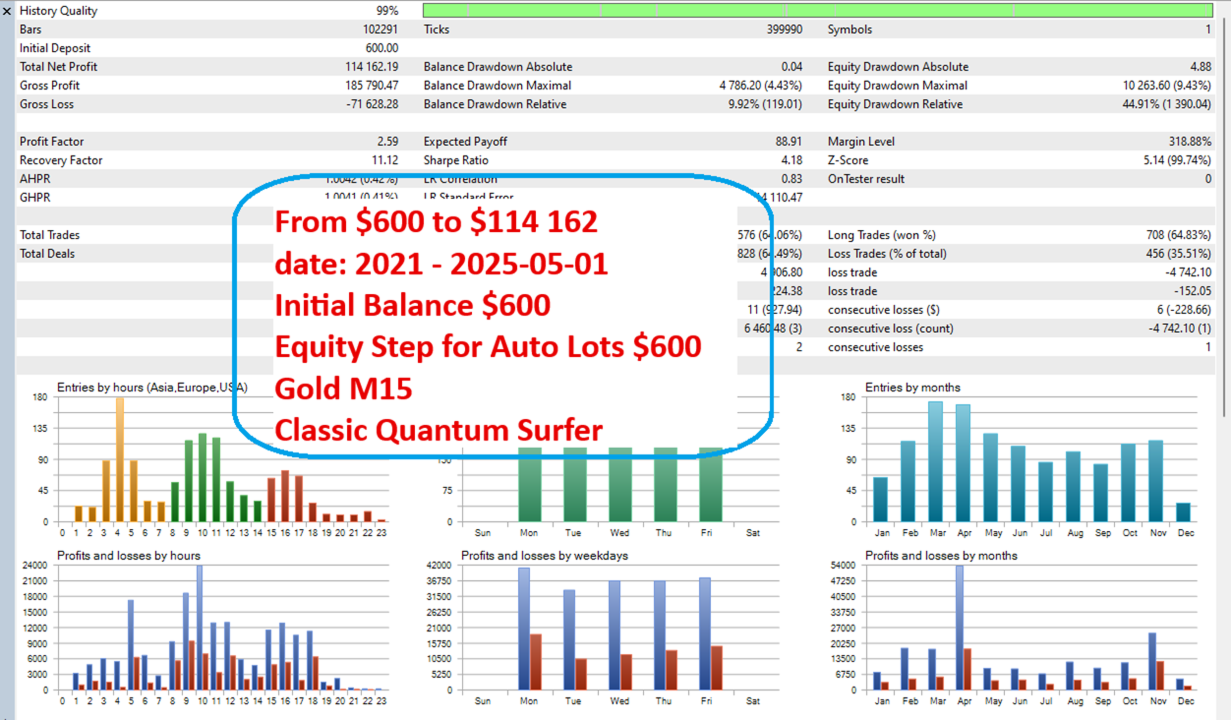Click the loss trade value -152.05
Viewport: 1231px width, 720px height.
(1192, 291)
